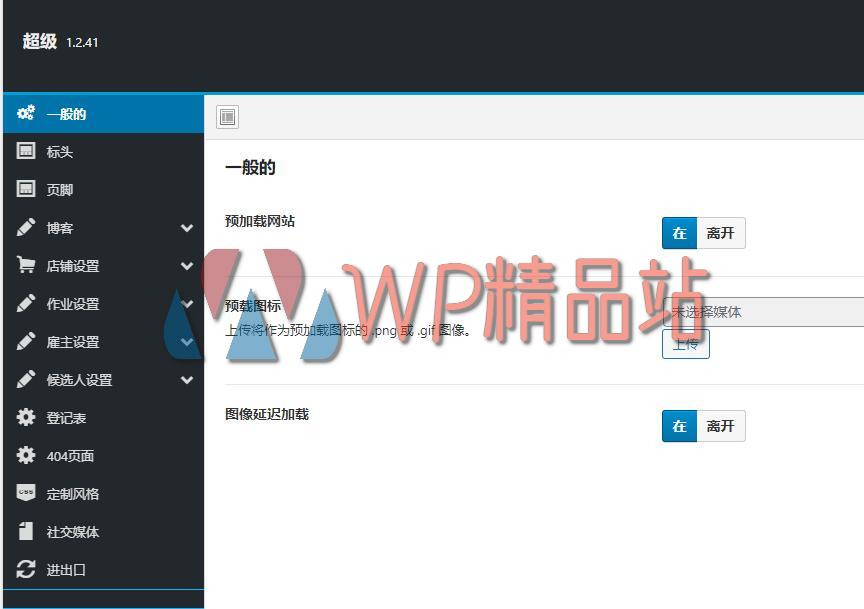Image resolution: width=864 pixels, height=609 pixels.
Task: Select the share icon for 社交媒体
Action: pyautogui.click(x=26, y=531)
